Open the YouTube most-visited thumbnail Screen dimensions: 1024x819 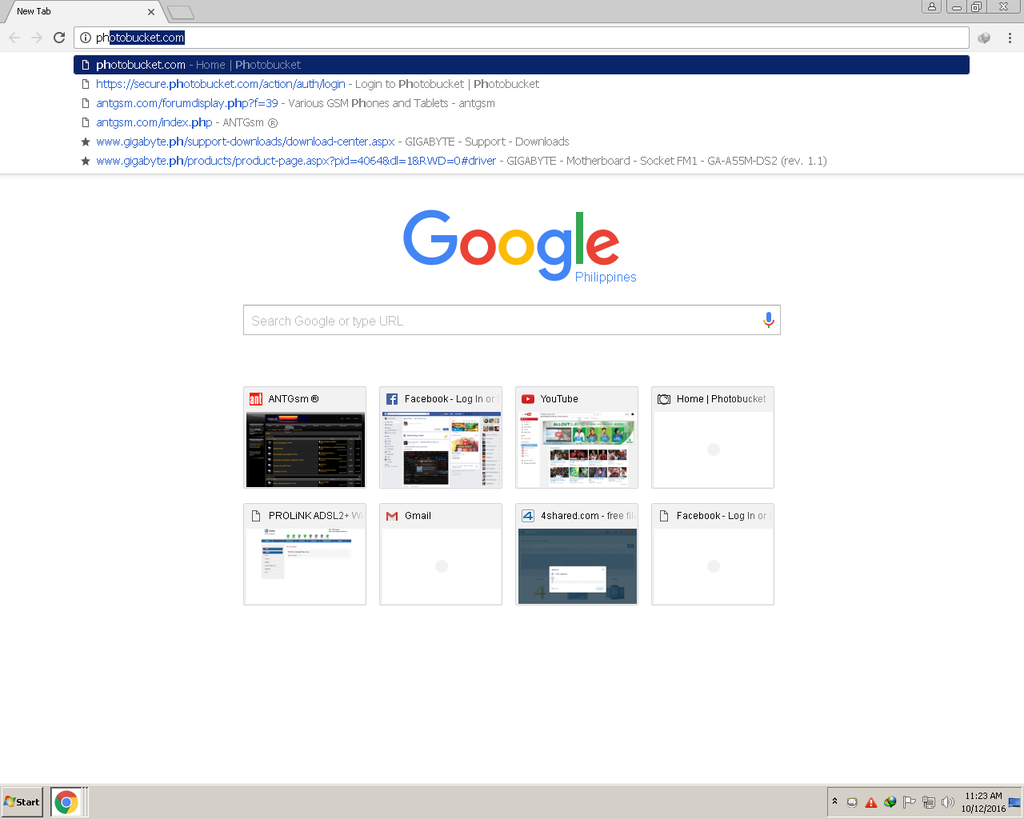[x=576, y=437]
